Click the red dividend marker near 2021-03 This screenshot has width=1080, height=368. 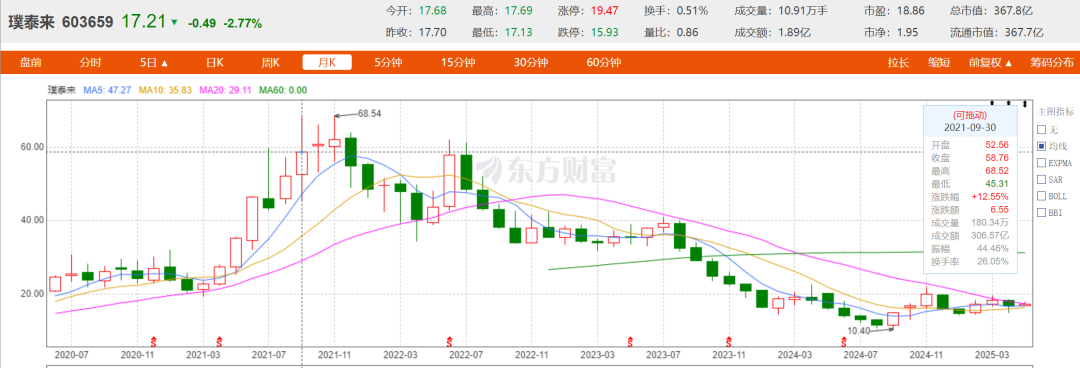[x=220, y=341]
